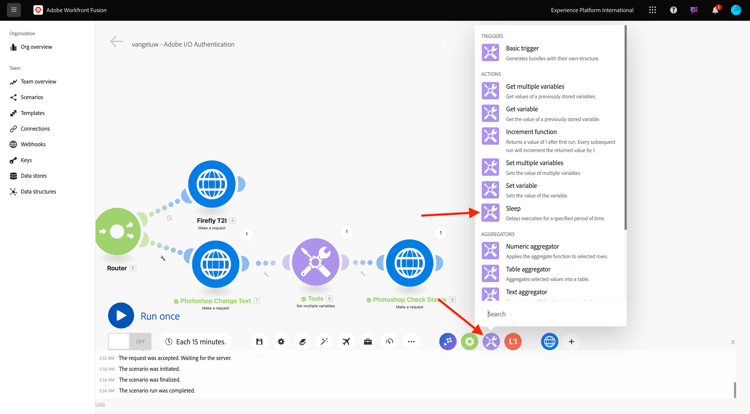This screenshot has height=414, width=750.
Task: Click the history gauge icon
Action: click(x=389, y=341)
